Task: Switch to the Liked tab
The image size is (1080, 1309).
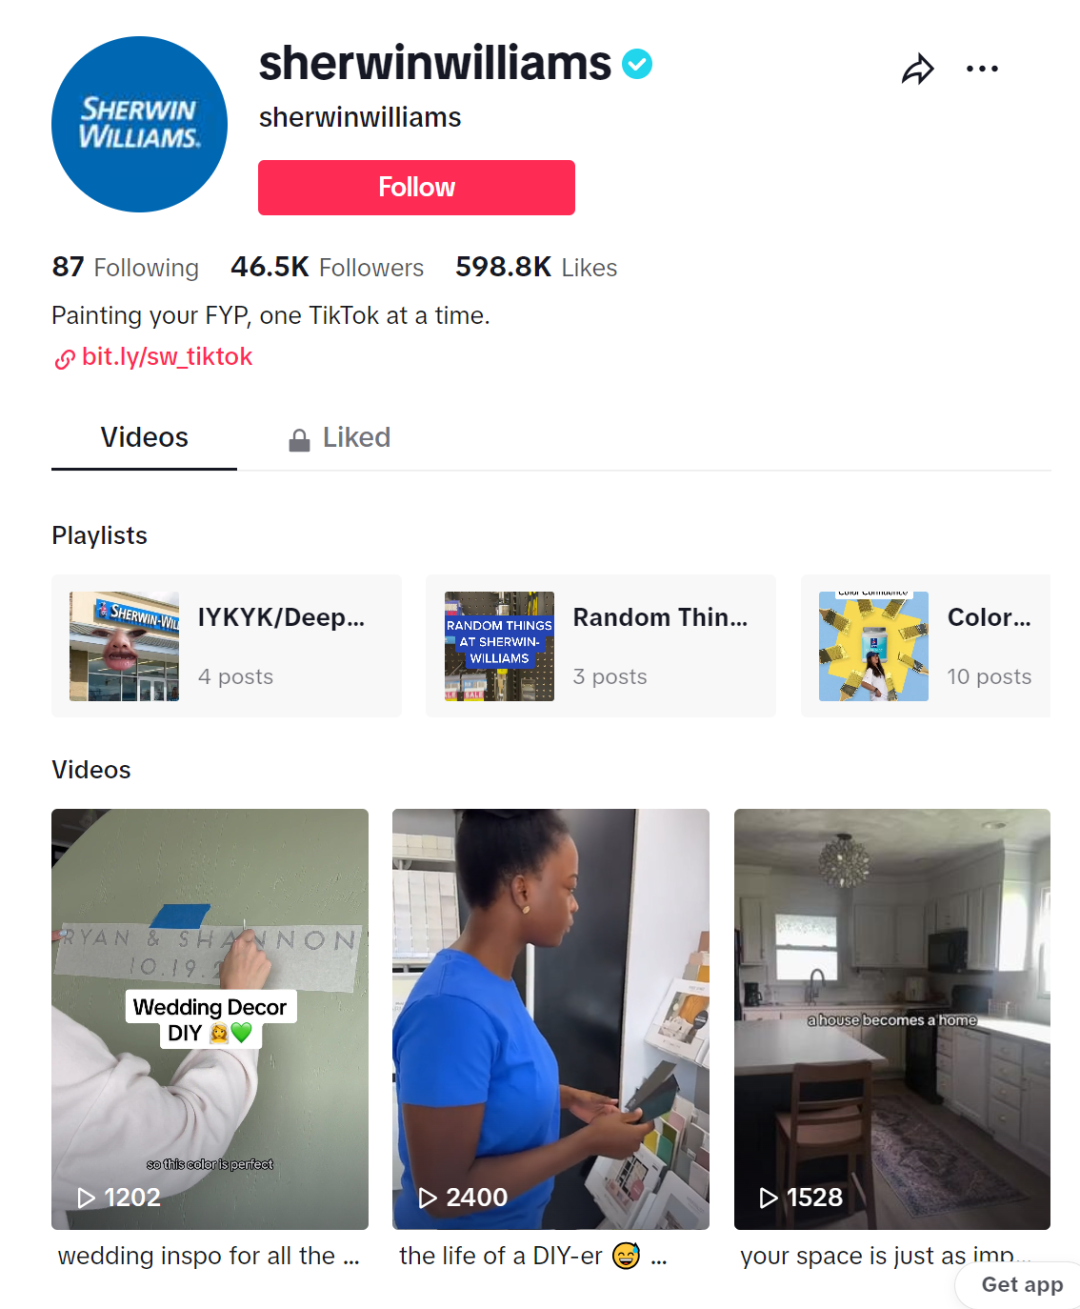Action: 340,438
